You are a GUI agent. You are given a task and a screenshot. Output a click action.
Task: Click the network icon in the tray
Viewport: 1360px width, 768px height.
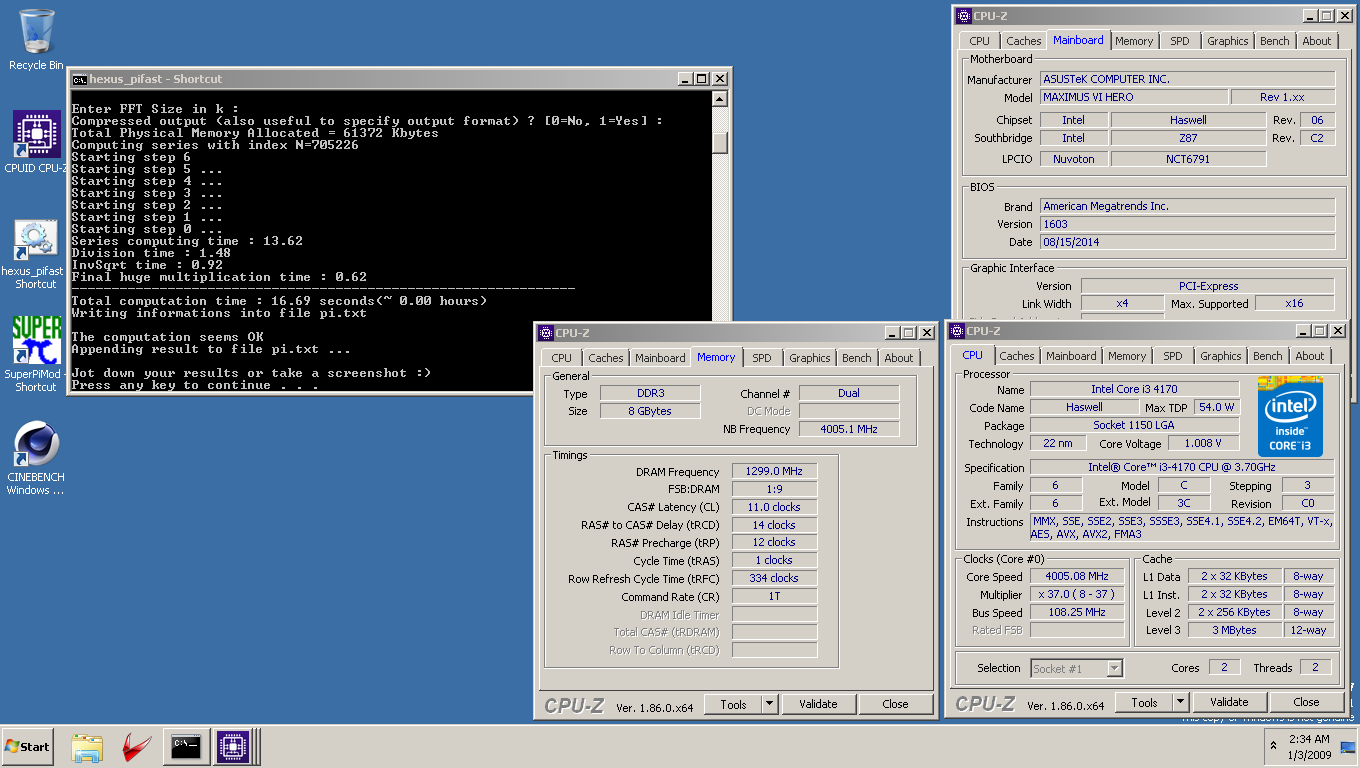(x=1348, y=747)
